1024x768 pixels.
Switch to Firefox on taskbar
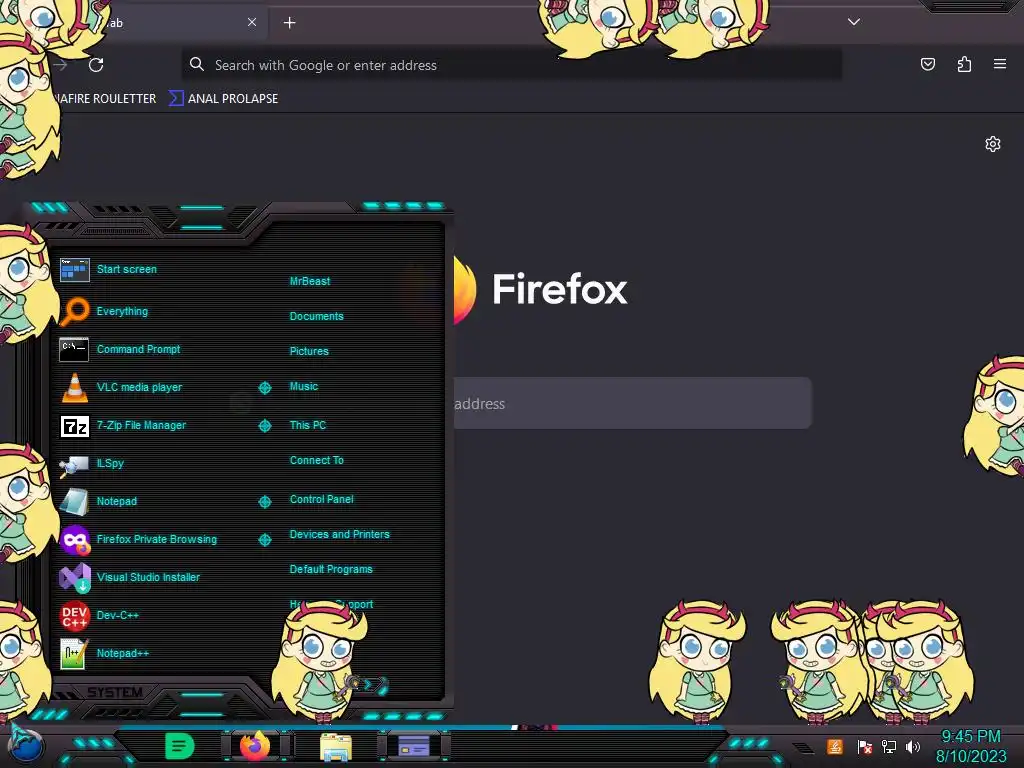[x=255, y=746]
